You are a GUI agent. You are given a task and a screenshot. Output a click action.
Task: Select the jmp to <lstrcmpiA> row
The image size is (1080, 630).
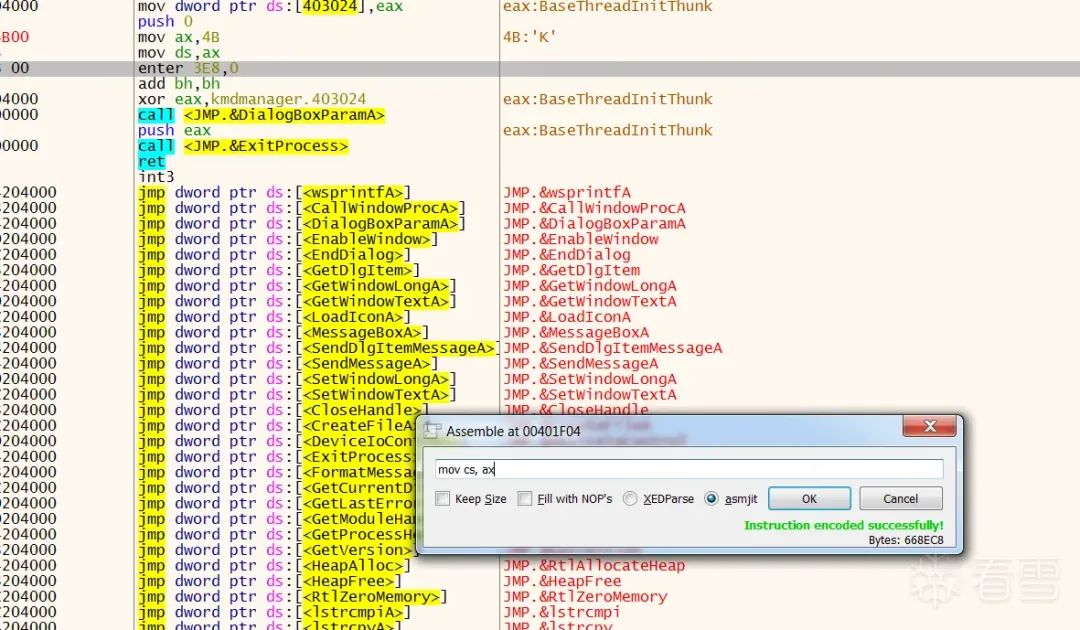274,612
